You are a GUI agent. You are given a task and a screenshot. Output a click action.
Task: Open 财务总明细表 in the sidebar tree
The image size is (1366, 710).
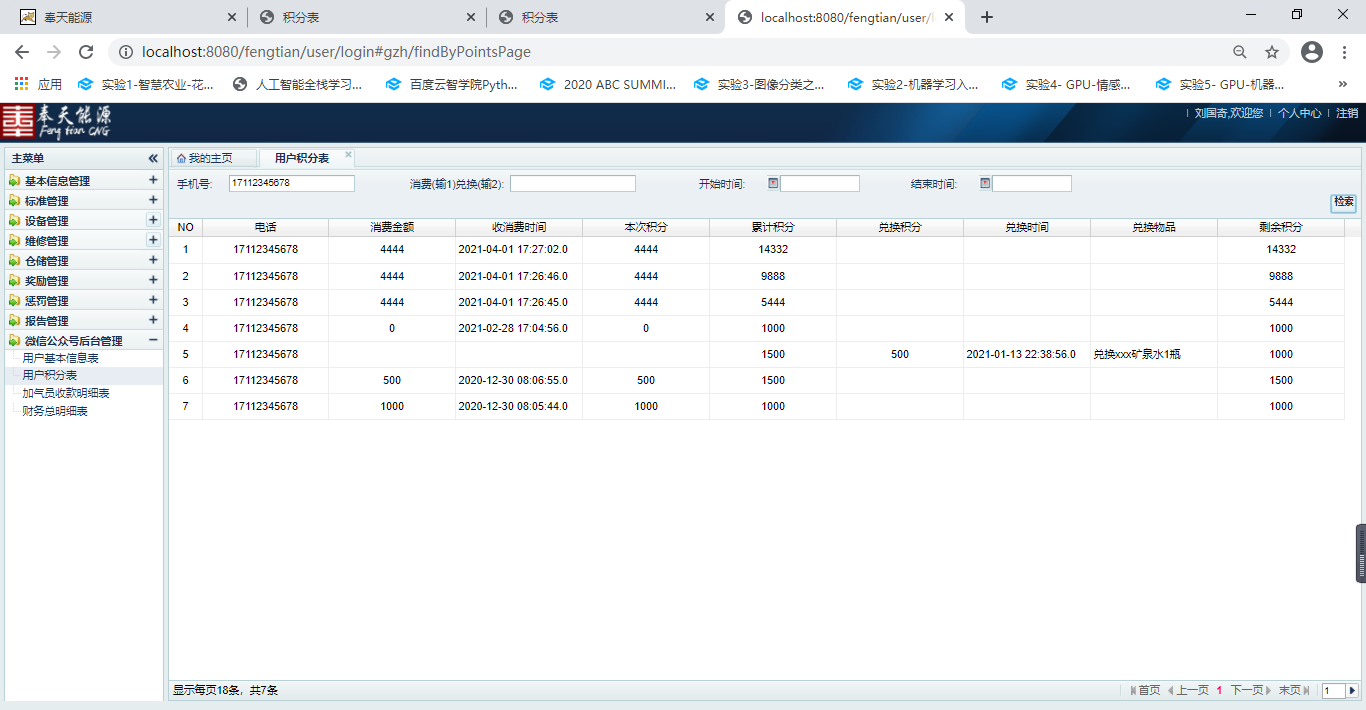point(55,411)
